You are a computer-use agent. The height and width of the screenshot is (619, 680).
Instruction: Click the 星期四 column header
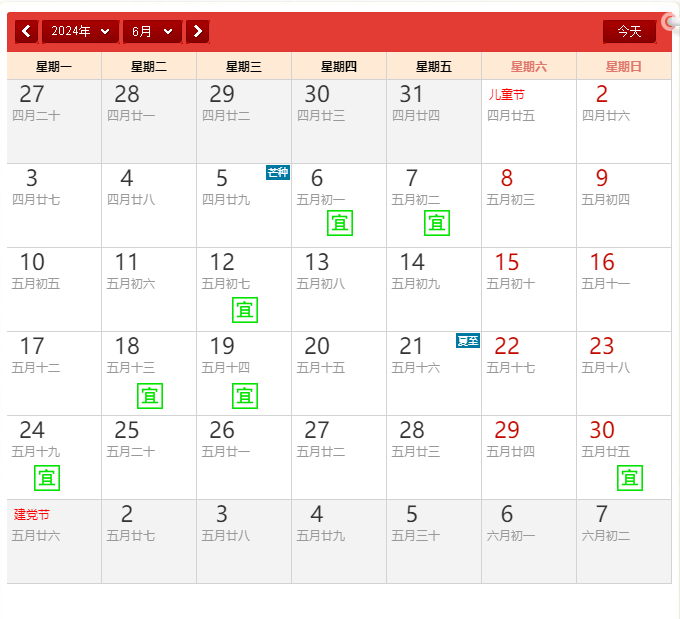click(x=339, y=66)
